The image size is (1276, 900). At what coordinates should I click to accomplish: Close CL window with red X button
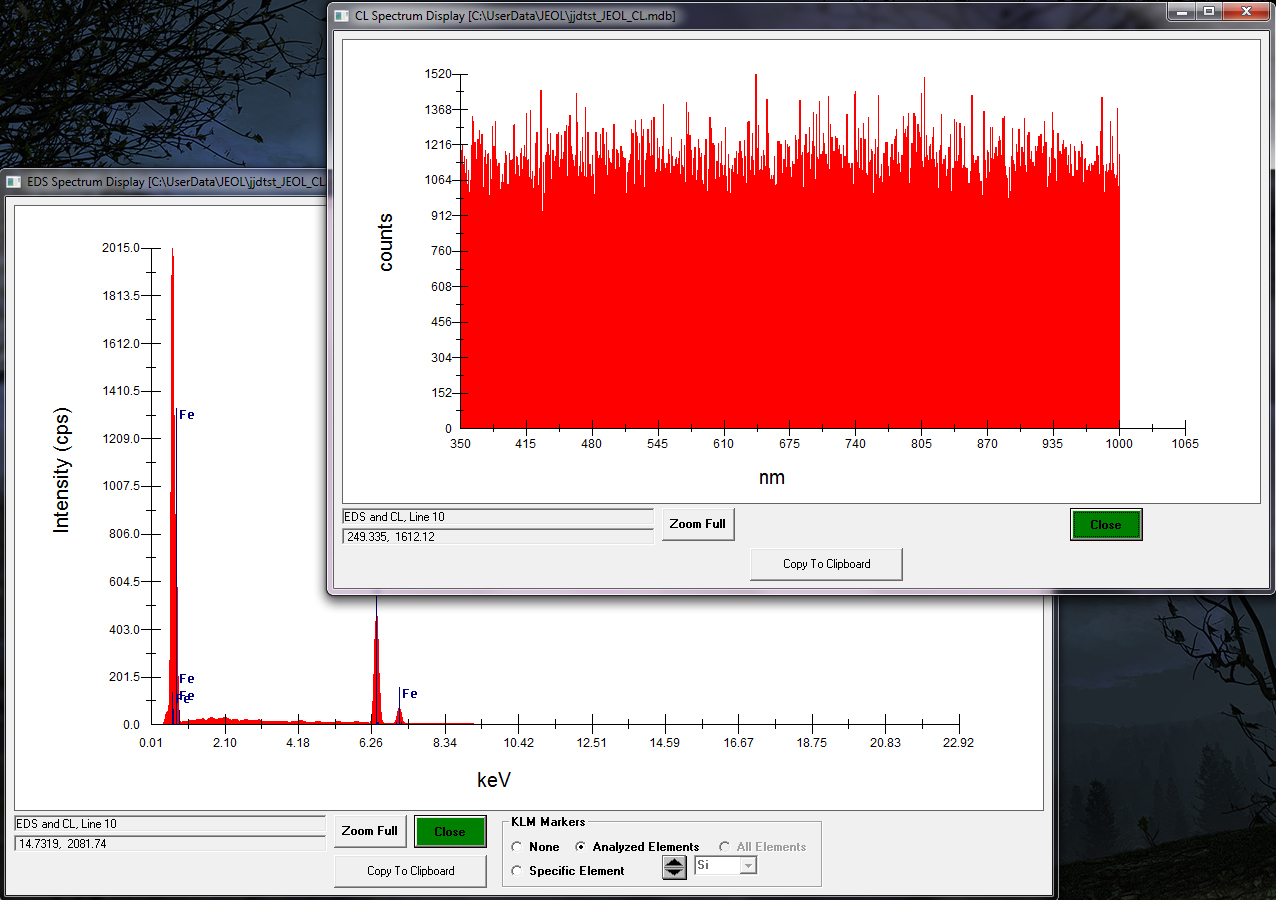(1245, 12)
